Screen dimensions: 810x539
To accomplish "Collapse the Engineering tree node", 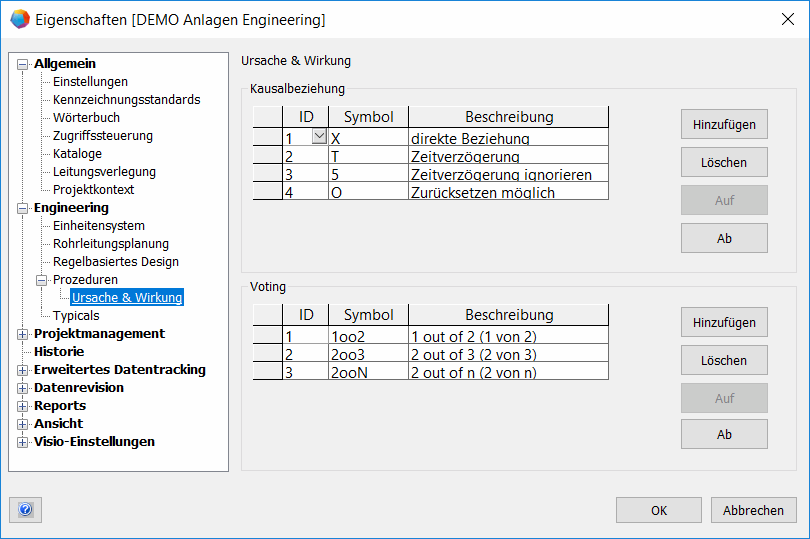I will point(23,208).
